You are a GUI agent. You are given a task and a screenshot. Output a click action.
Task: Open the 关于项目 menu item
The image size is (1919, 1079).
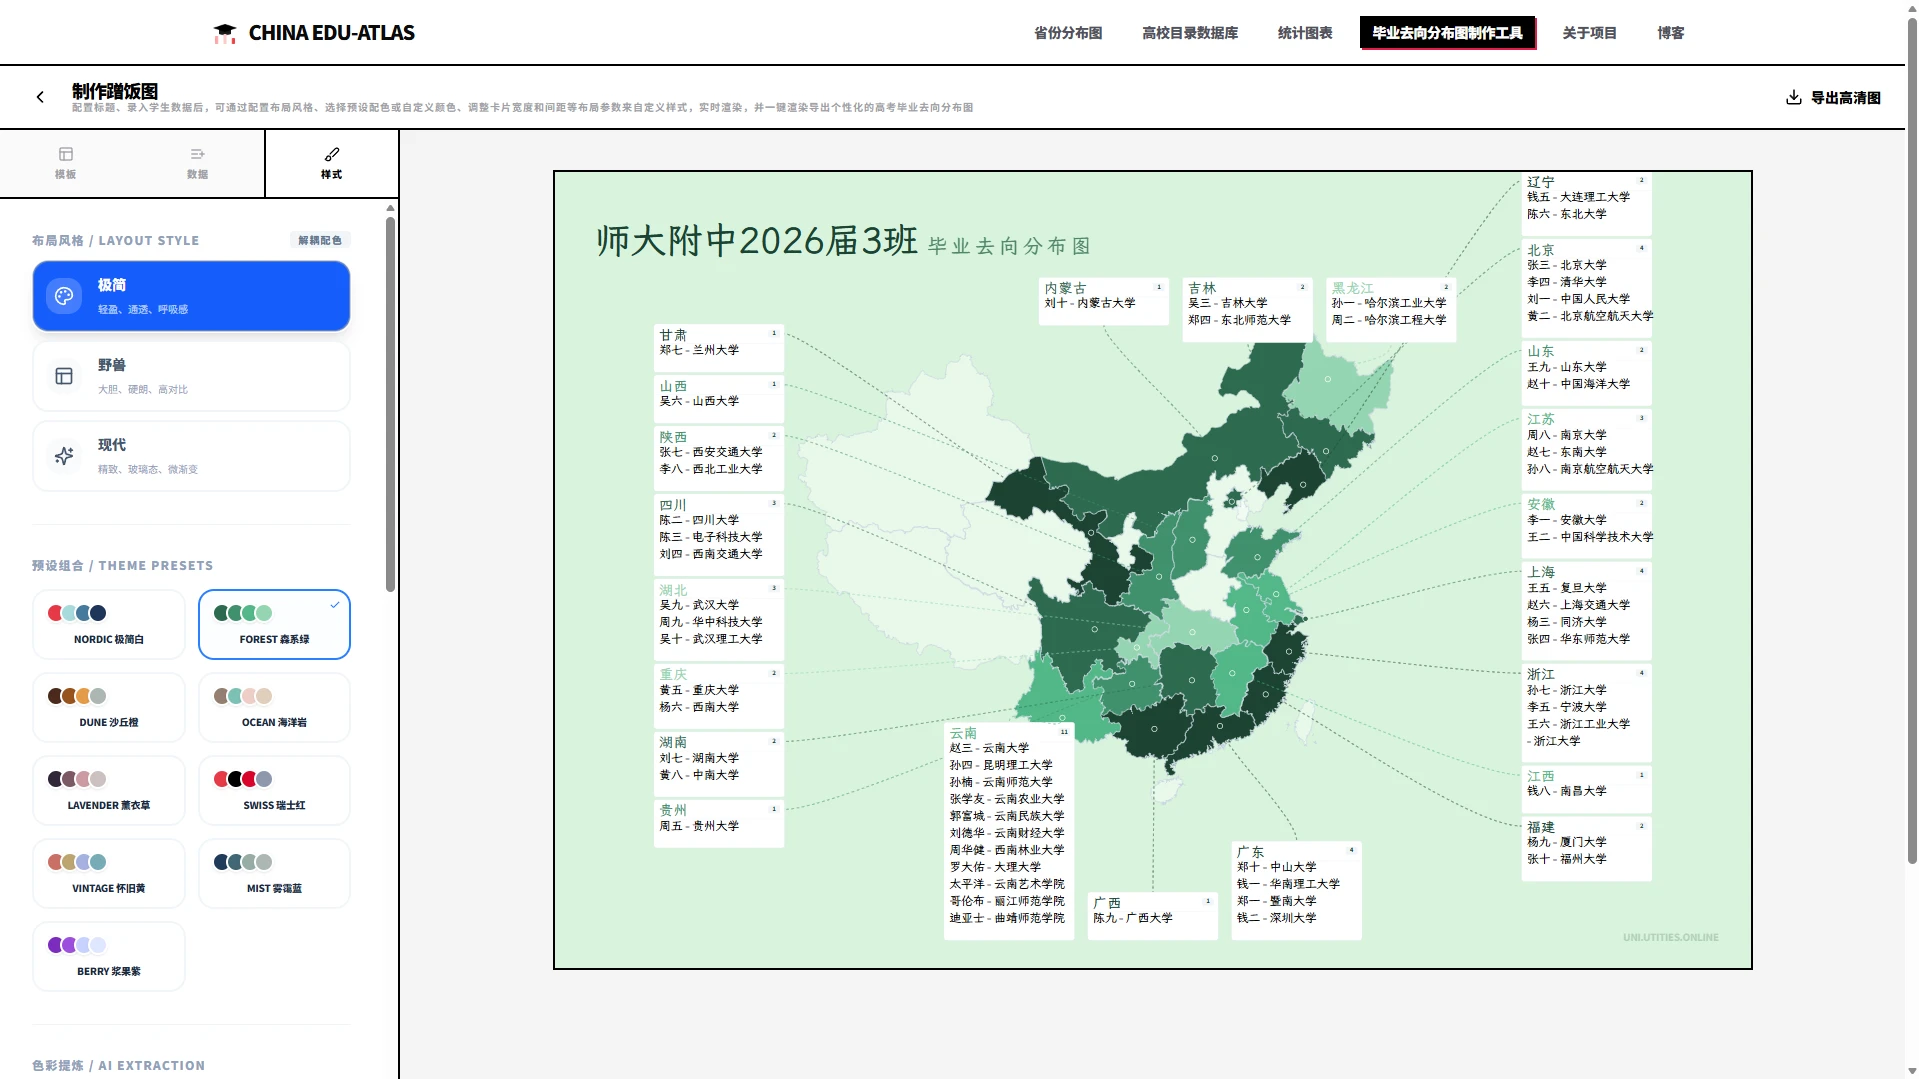[1590, 33]
